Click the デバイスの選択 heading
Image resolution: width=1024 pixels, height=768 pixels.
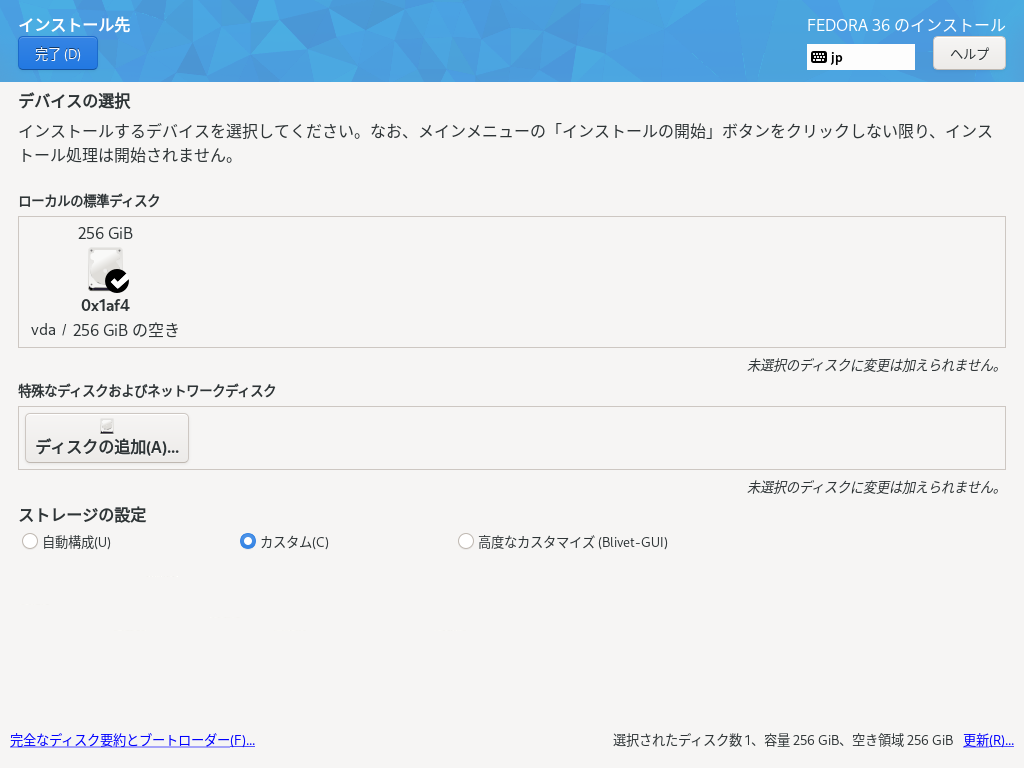point(74,101)
